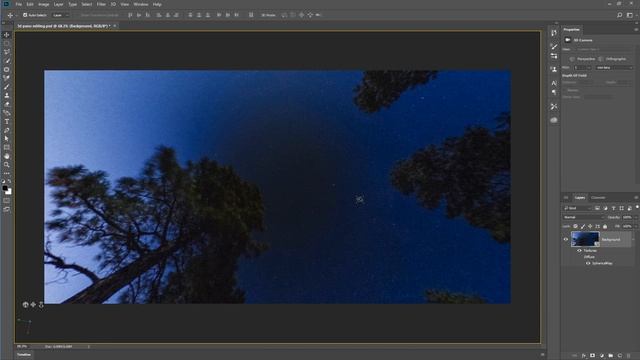Select the Orthographic radio option
640x360 pixels.
click(601, 59)
